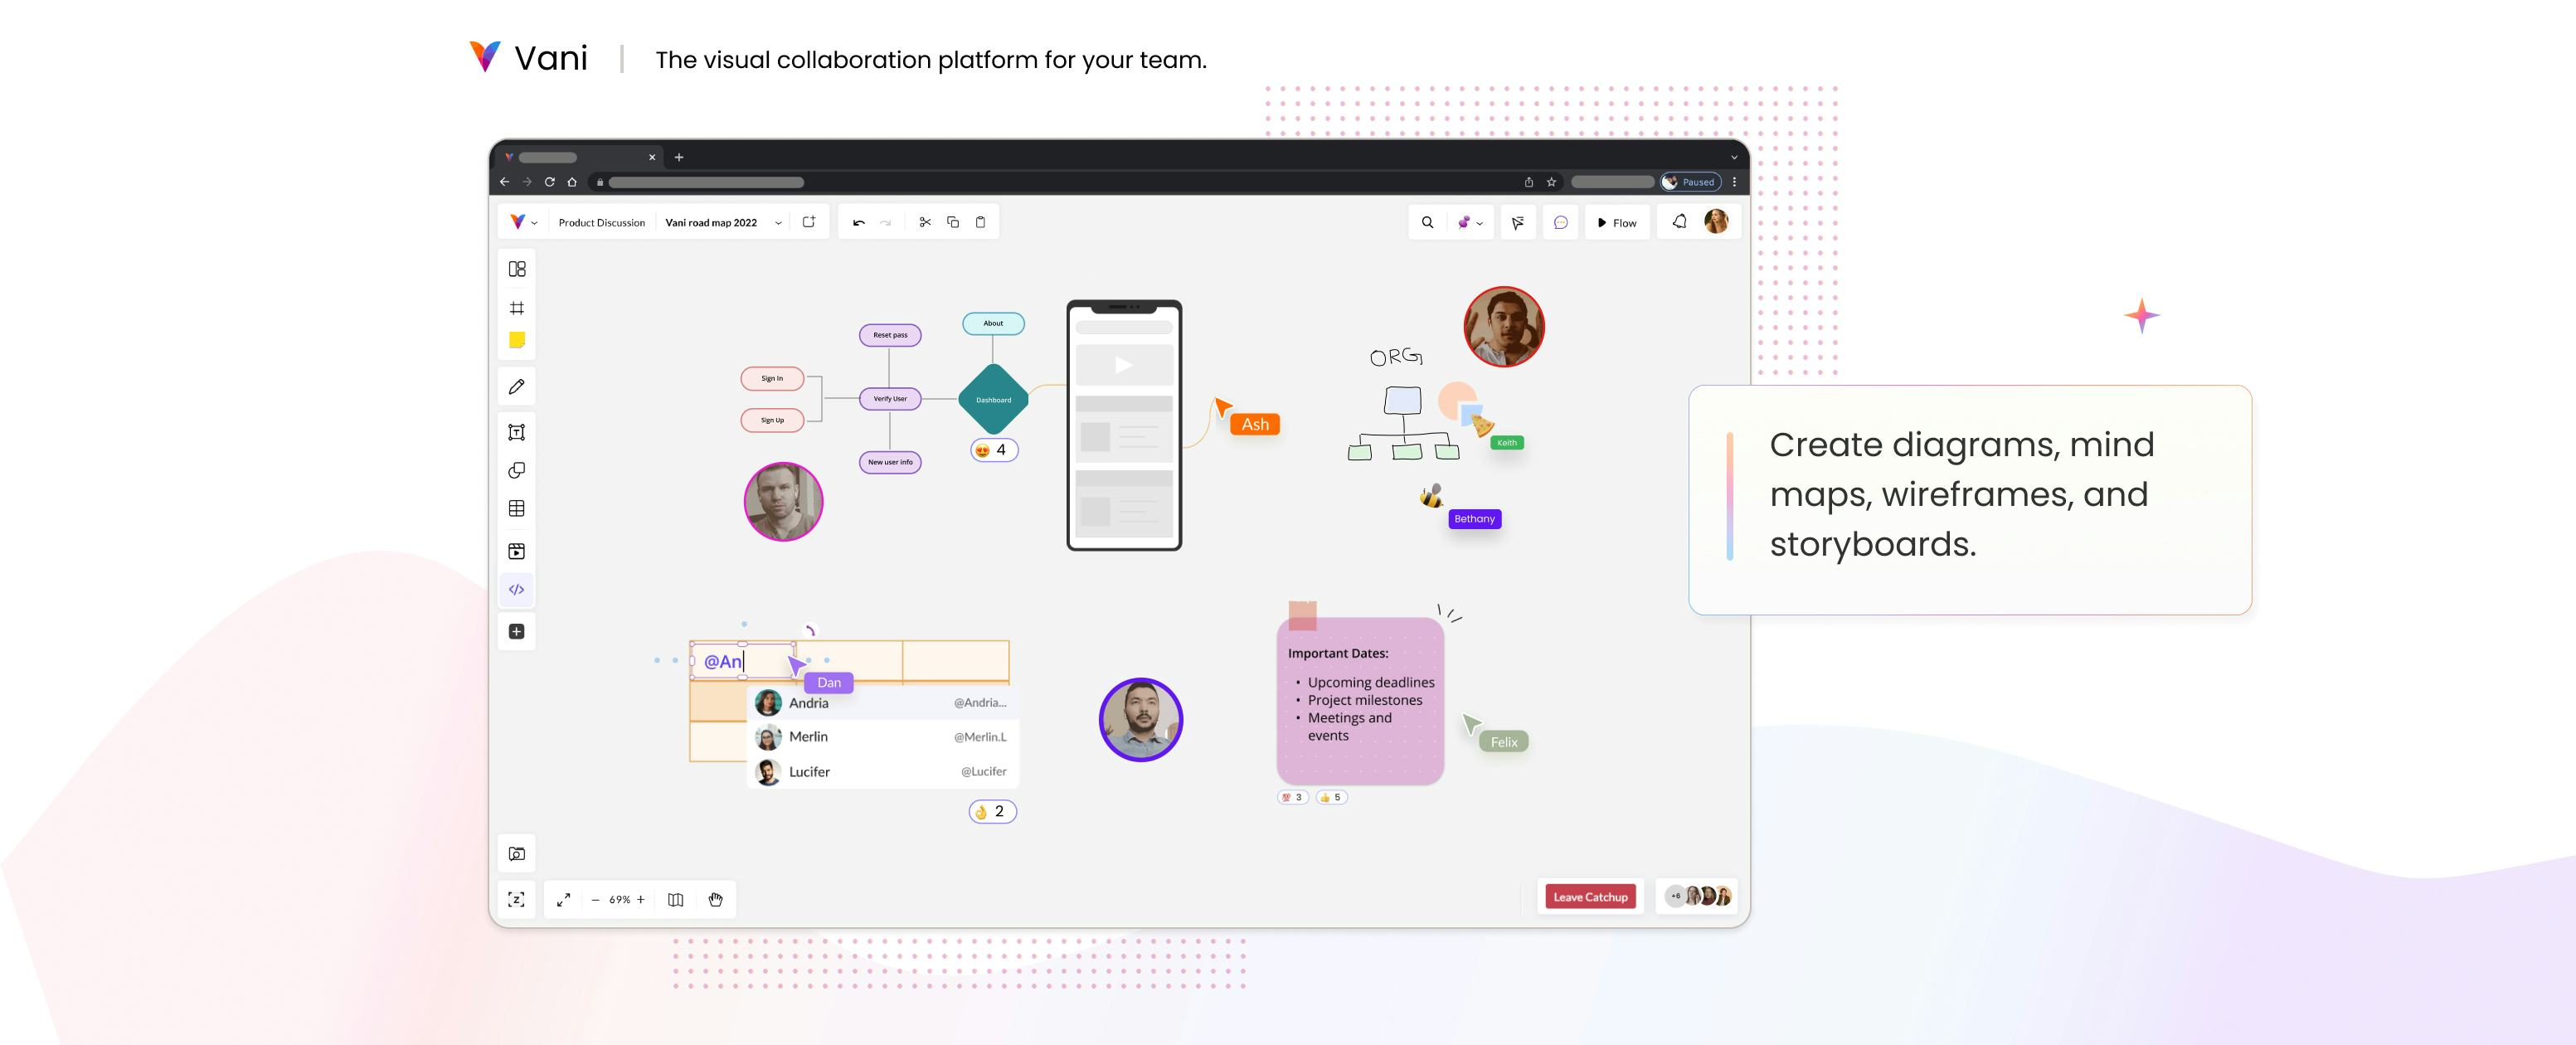
Task: Click the Leave Catchup button
Action: [x=1590, y=896]
